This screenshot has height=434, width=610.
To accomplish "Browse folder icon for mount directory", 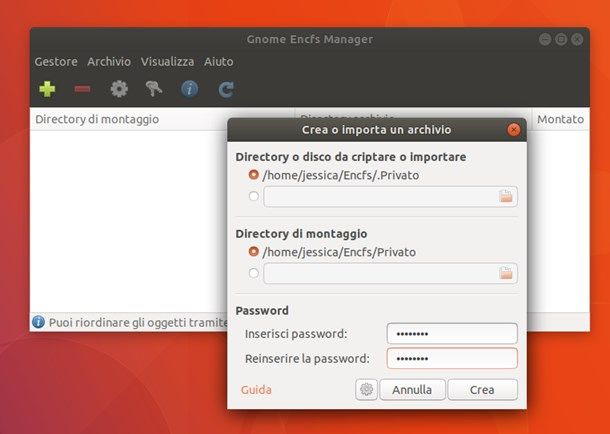I will [x=506, y=273].
